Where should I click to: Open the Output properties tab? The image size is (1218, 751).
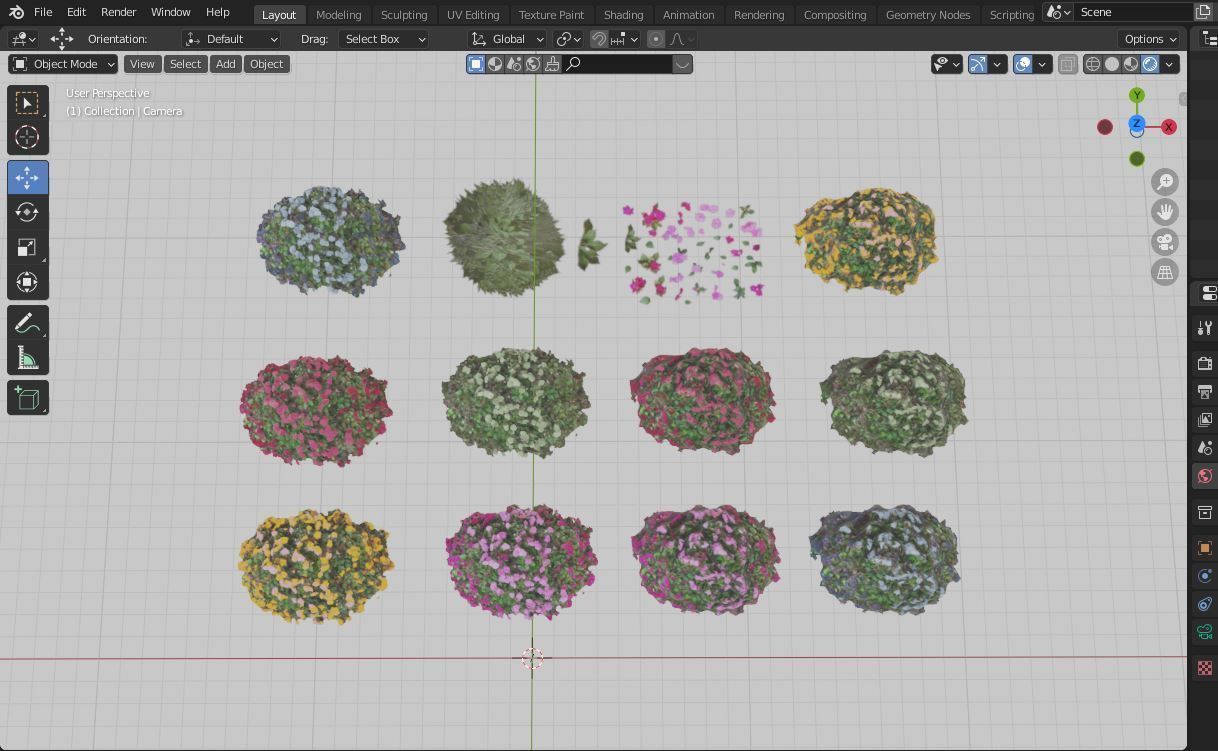pyautogui.click(x=1205, y=391)
